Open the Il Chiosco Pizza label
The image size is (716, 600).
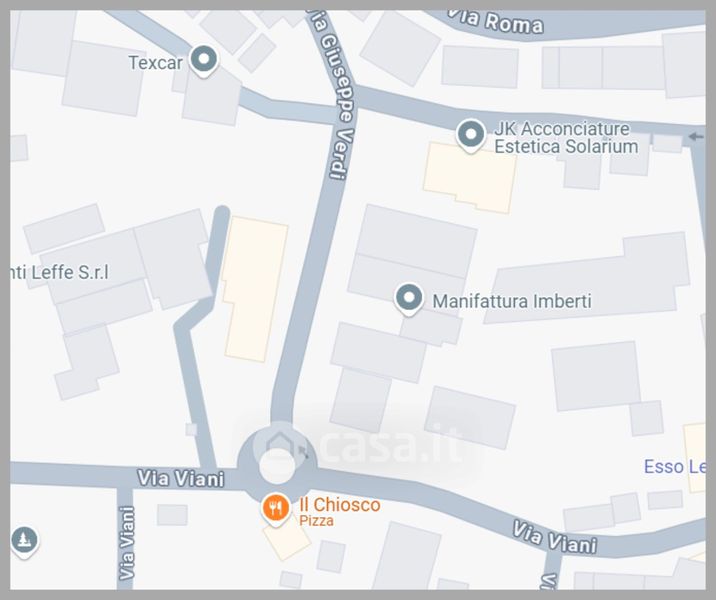coord(340,511)
